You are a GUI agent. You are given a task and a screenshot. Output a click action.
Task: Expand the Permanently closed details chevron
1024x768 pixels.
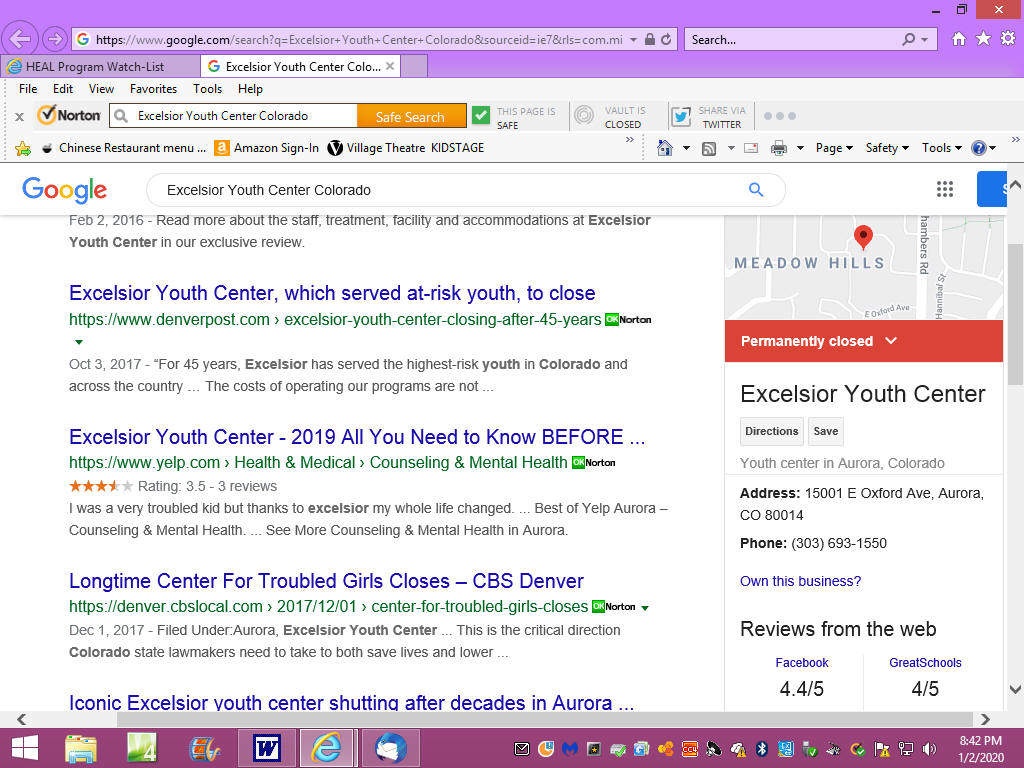tap(891, 340)
